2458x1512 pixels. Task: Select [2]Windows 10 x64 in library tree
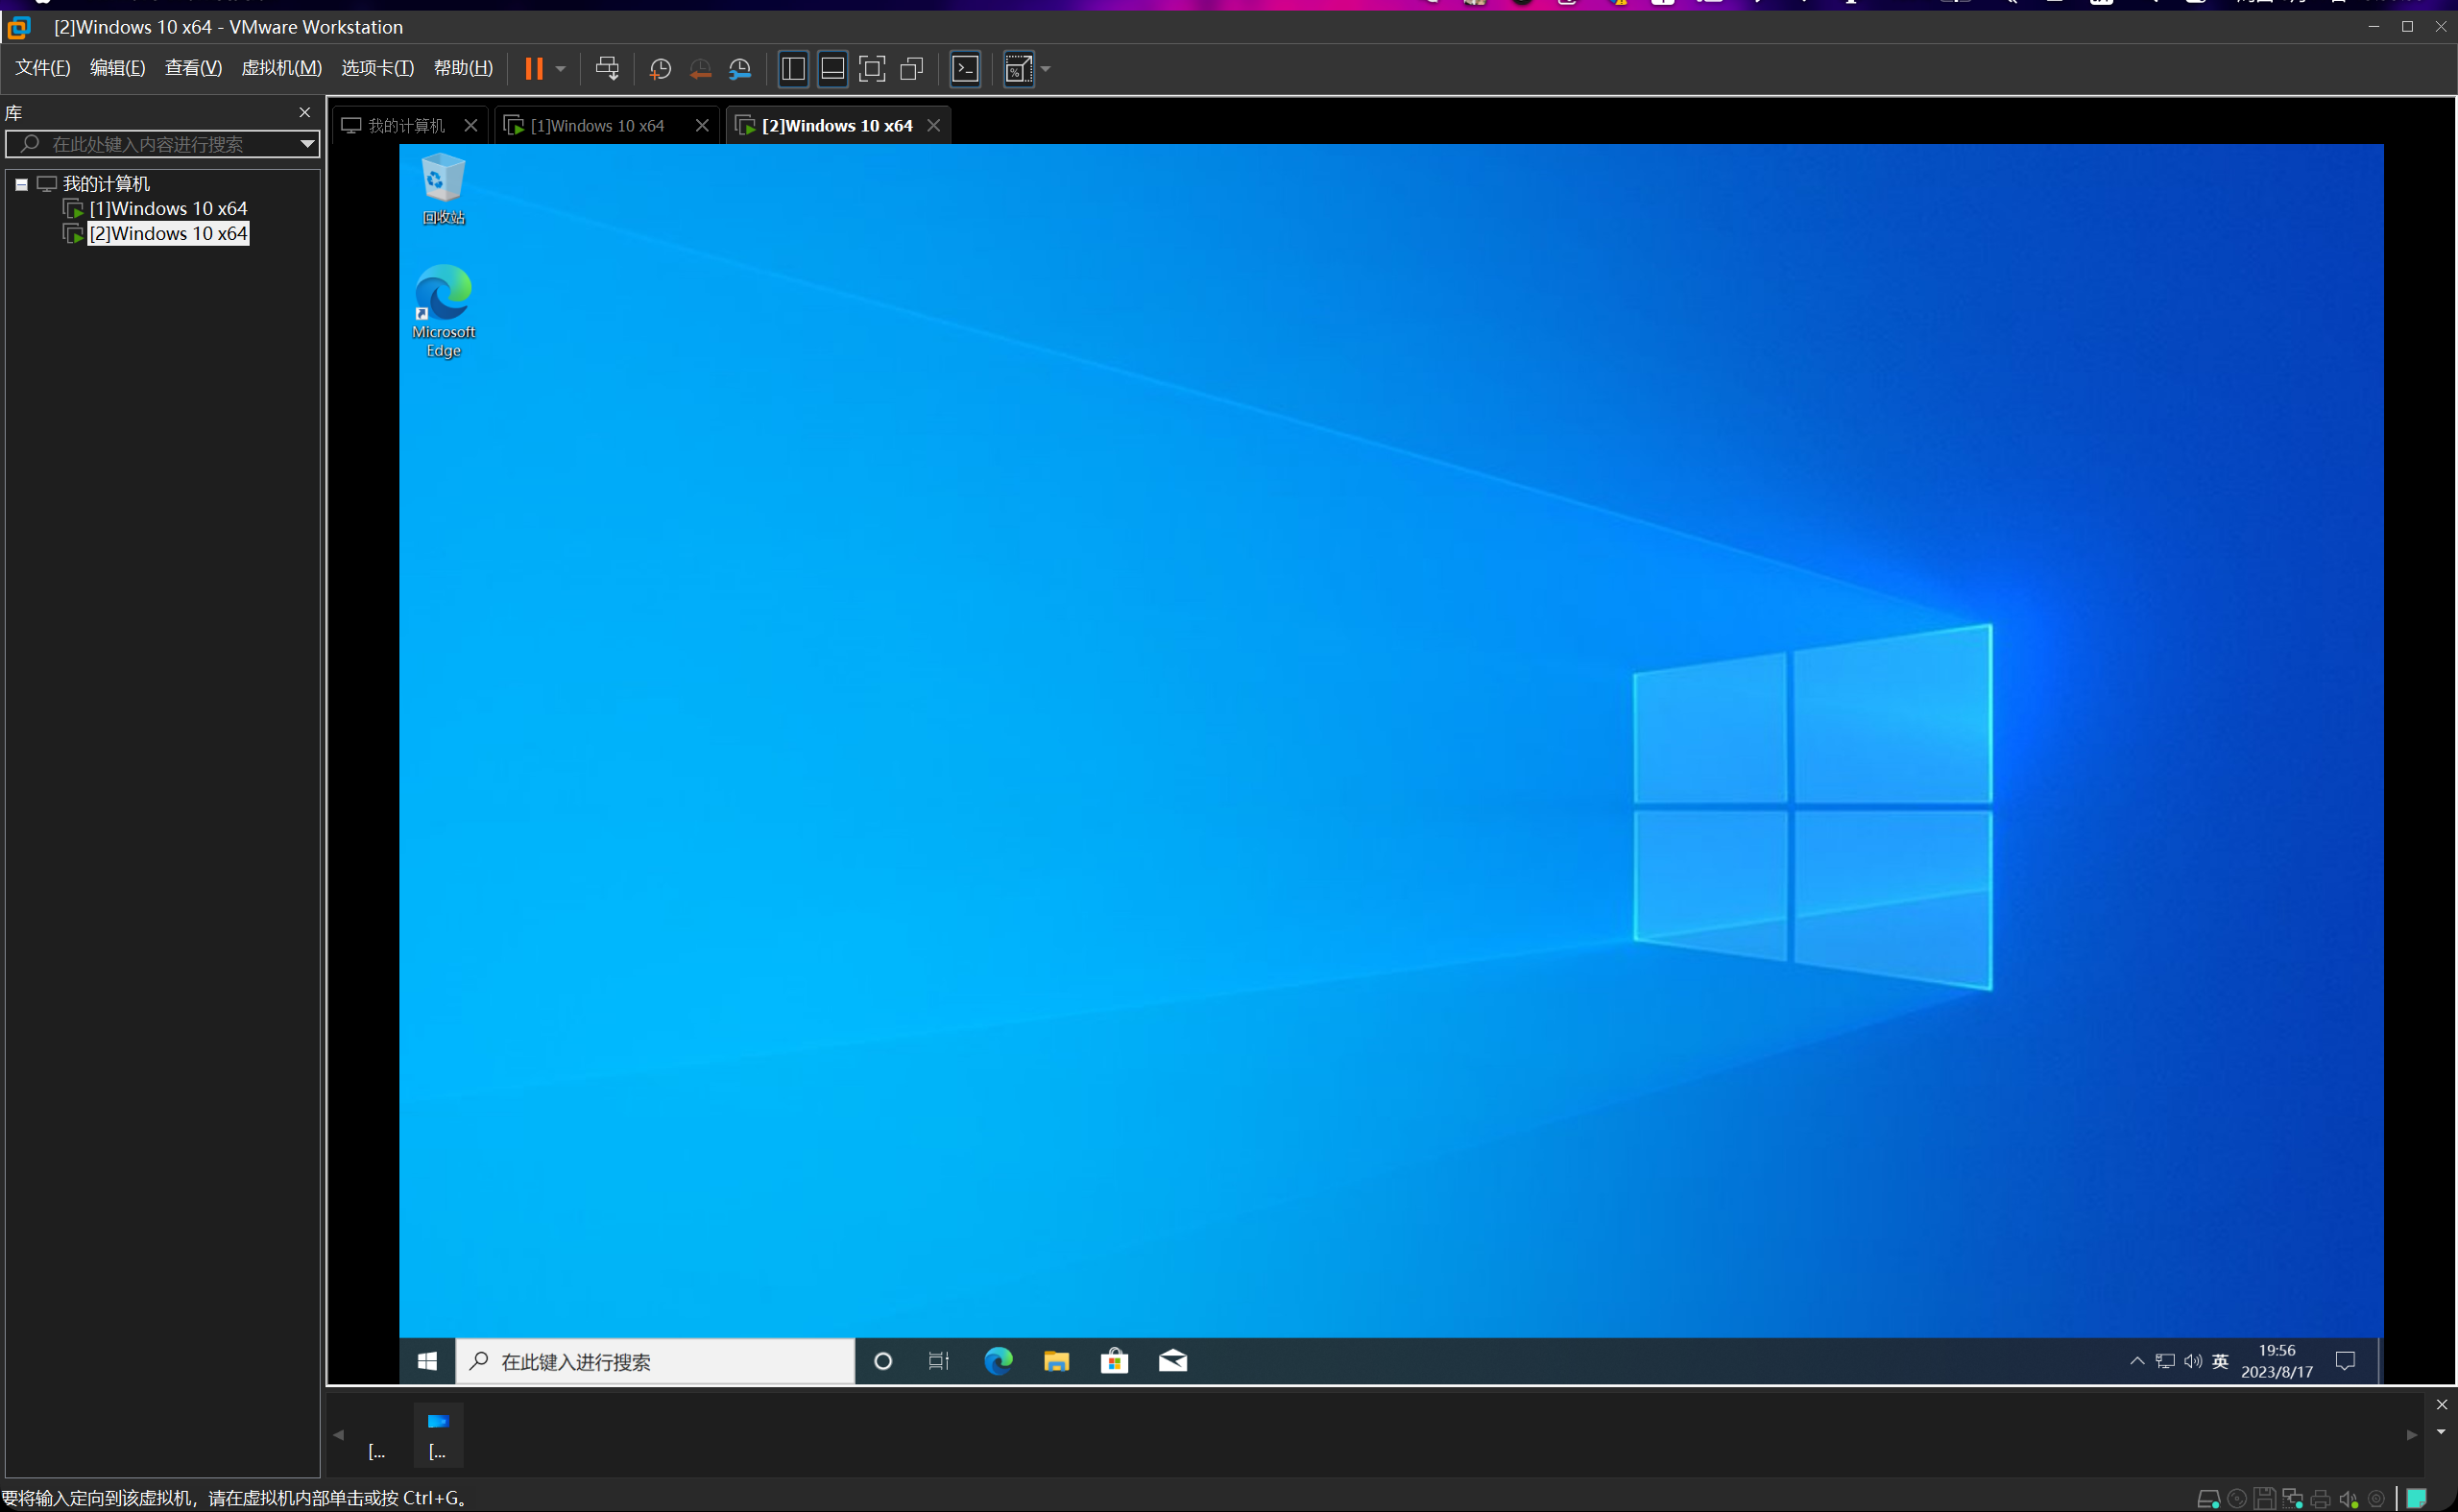click(168, 233)
